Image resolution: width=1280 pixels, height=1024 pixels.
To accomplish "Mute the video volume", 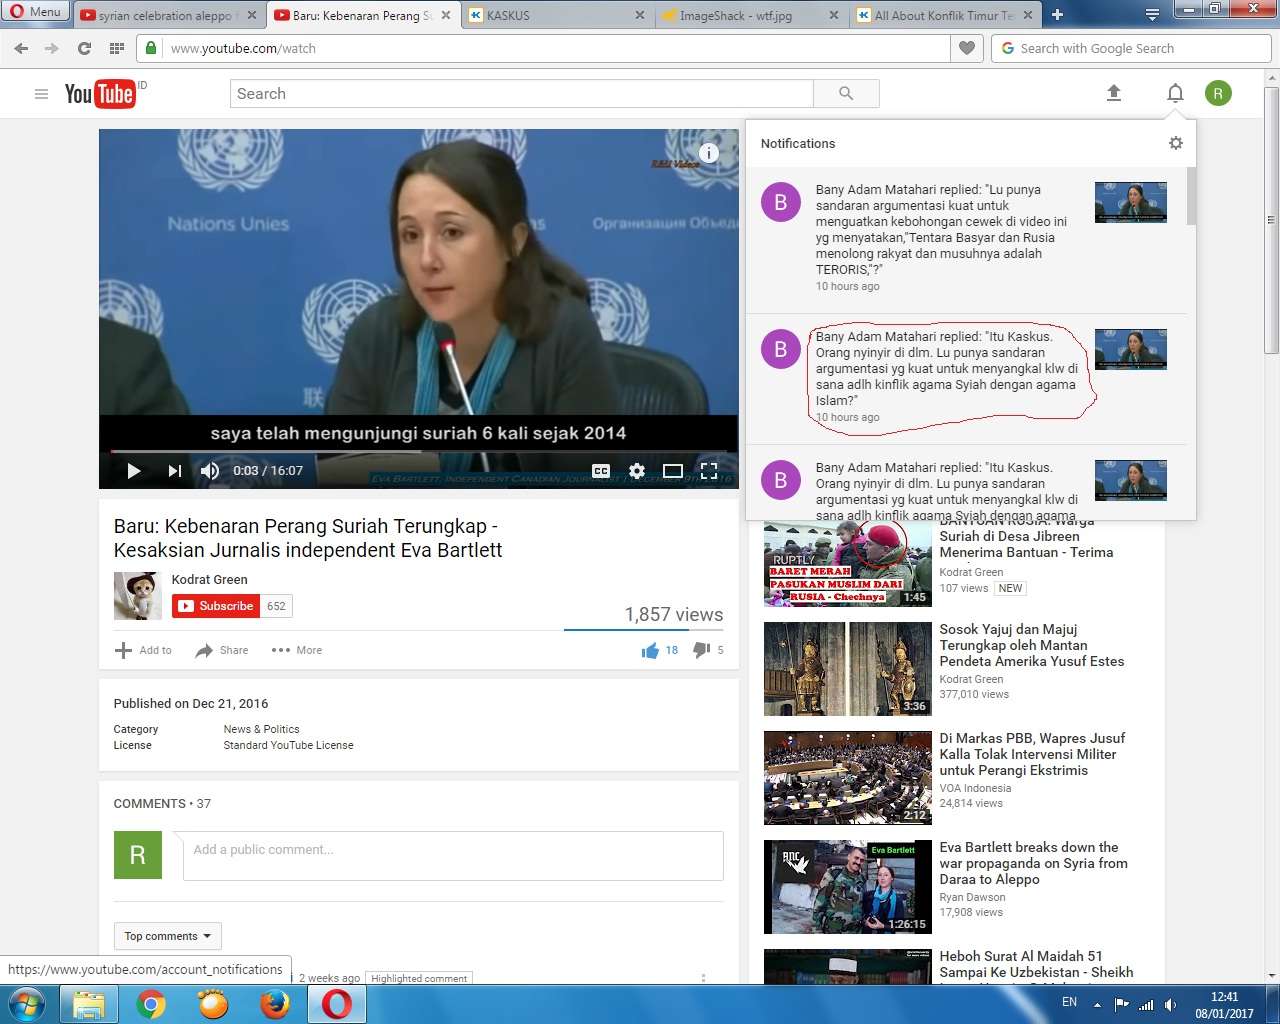I will pos(210,471).
